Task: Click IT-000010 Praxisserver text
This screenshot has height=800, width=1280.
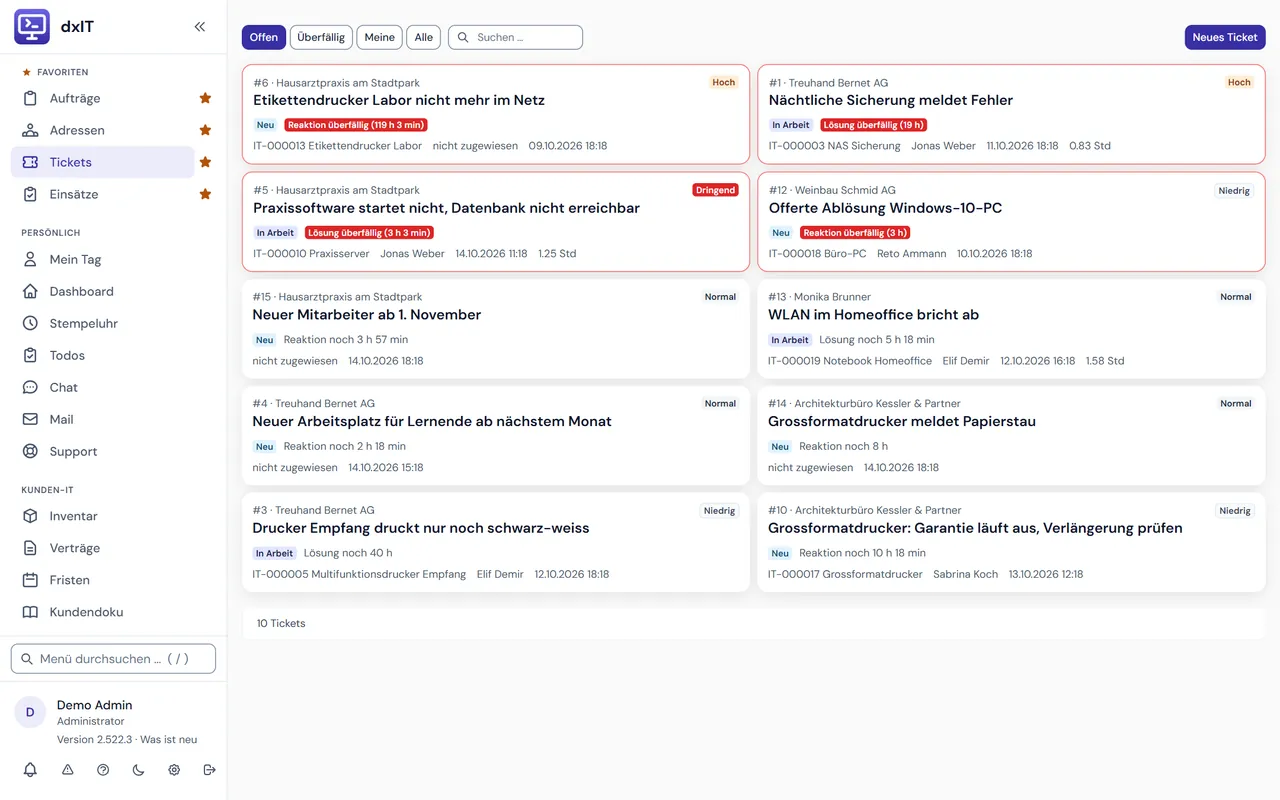Action: click(311, 254)
